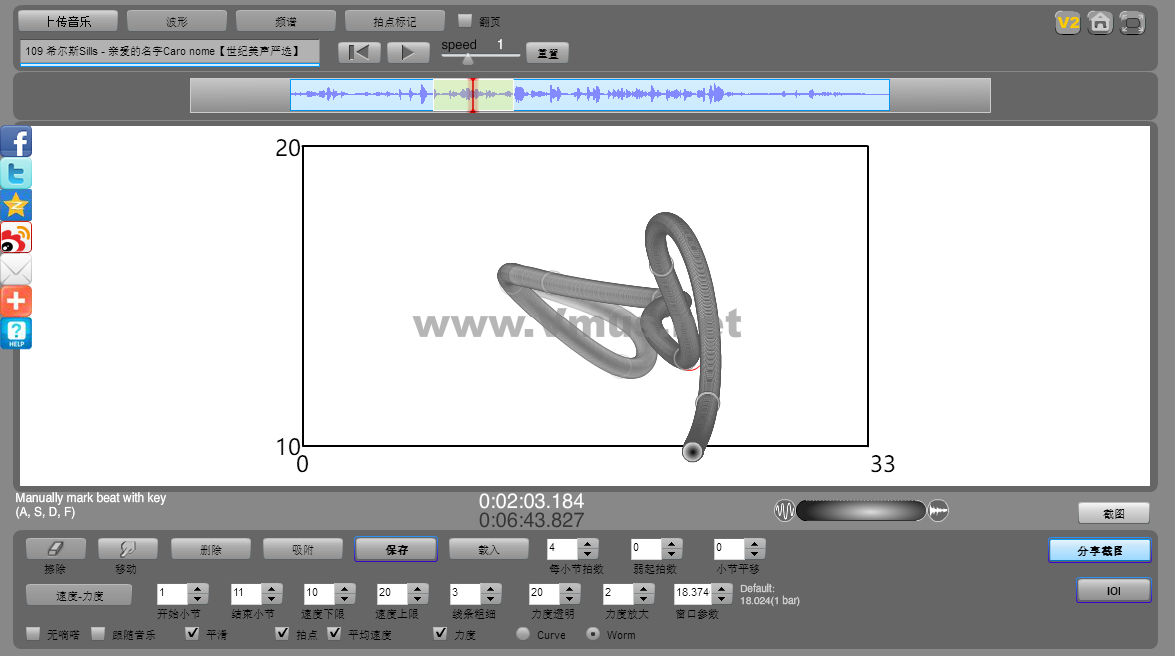This screenshot has width=1175, height=656.
Task: Increase the 每小节拍数 beats-per-bar value
Action: [588, 543]
